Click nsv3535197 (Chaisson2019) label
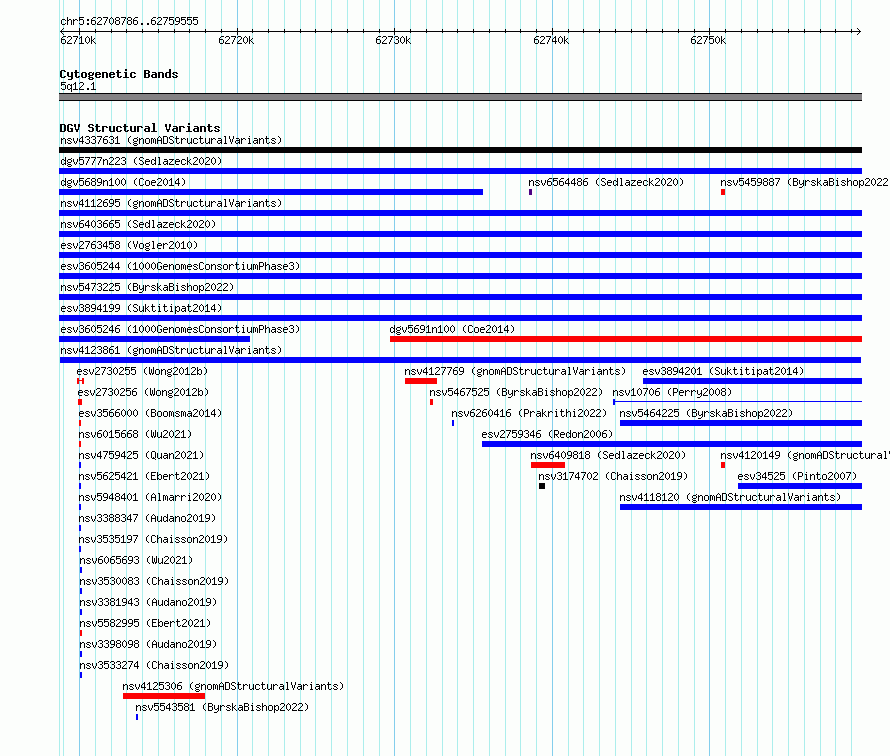This screenshot has height=756, width=890. coord(153,539)
